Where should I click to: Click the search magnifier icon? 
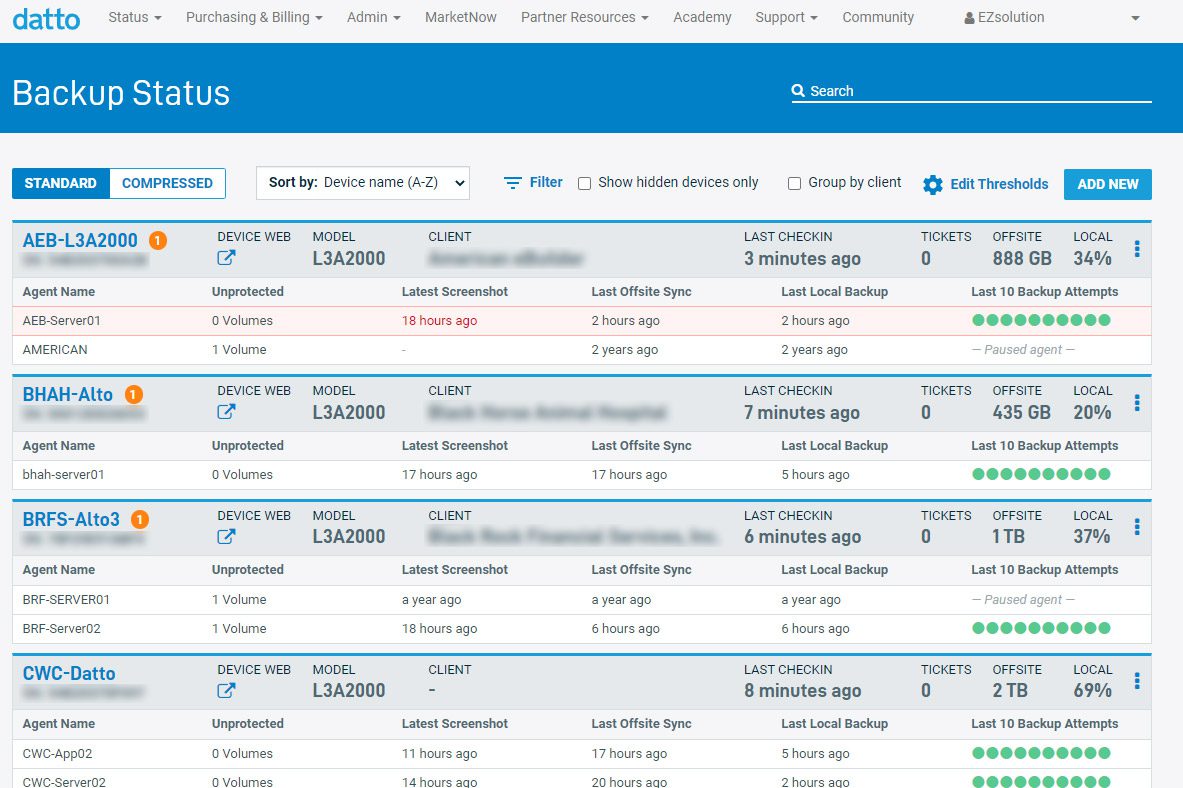(798, 91)
